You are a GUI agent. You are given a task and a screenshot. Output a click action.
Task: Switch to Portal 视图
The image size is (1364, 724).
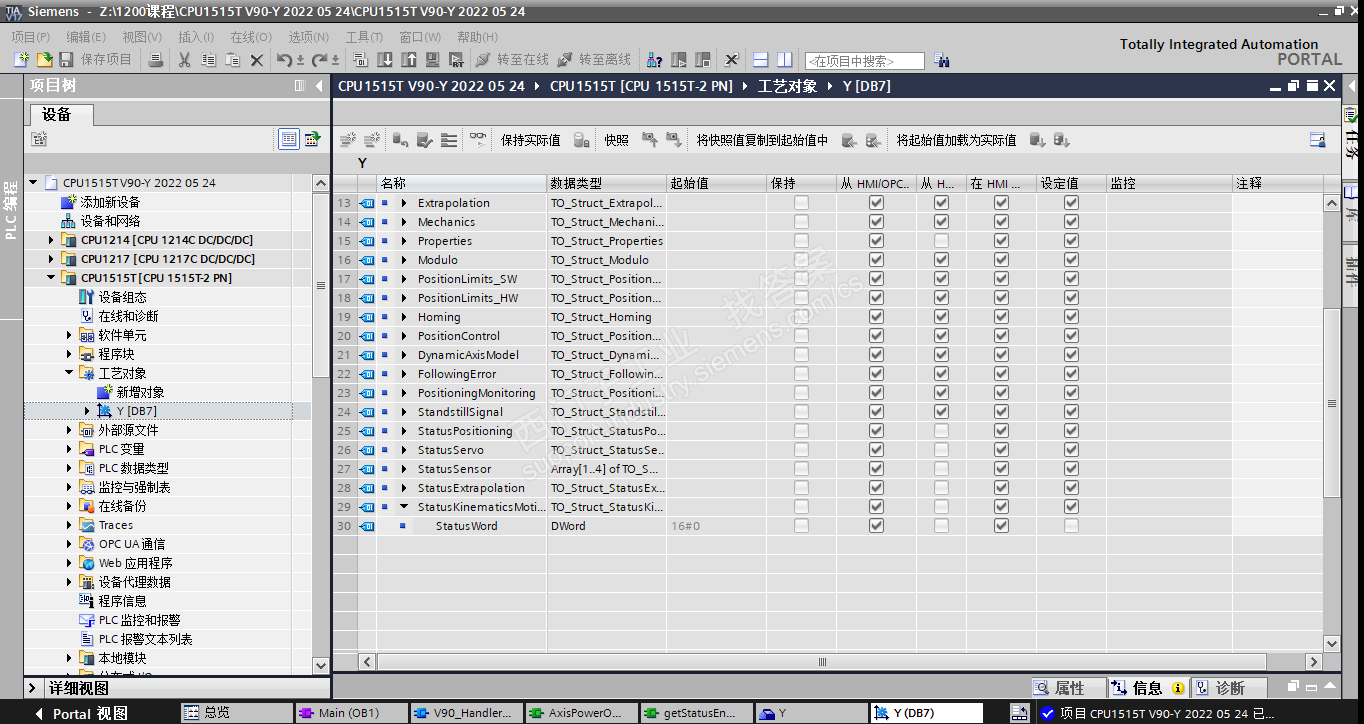[x=82, y=713]
